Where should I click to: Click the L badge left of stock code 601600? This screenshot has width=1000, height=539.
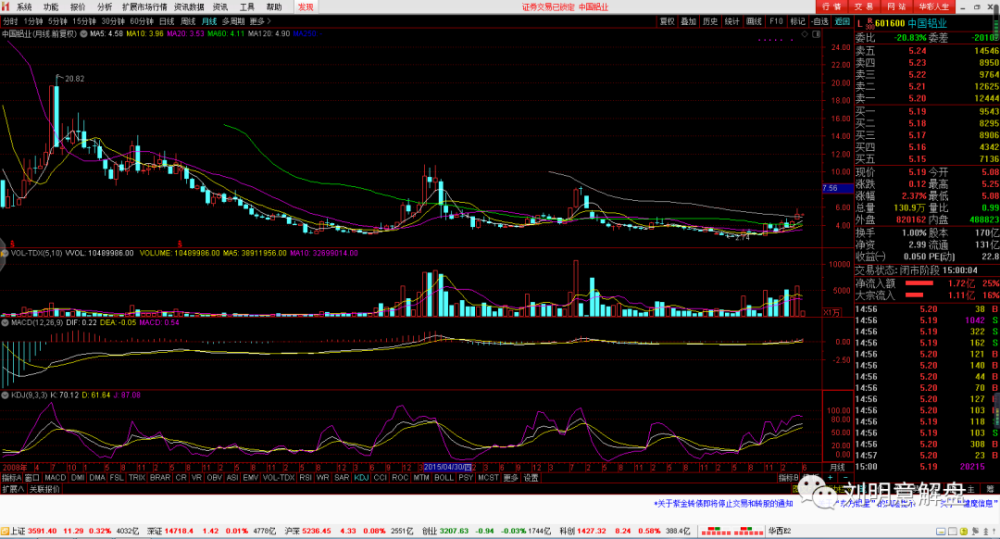tap(860, 21)
